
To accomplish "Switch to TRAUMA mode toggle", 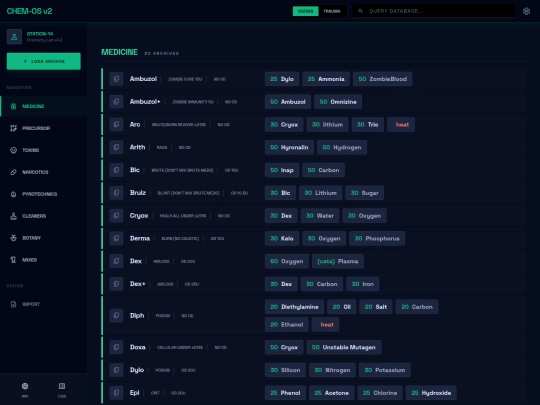I will pos(332,11).
